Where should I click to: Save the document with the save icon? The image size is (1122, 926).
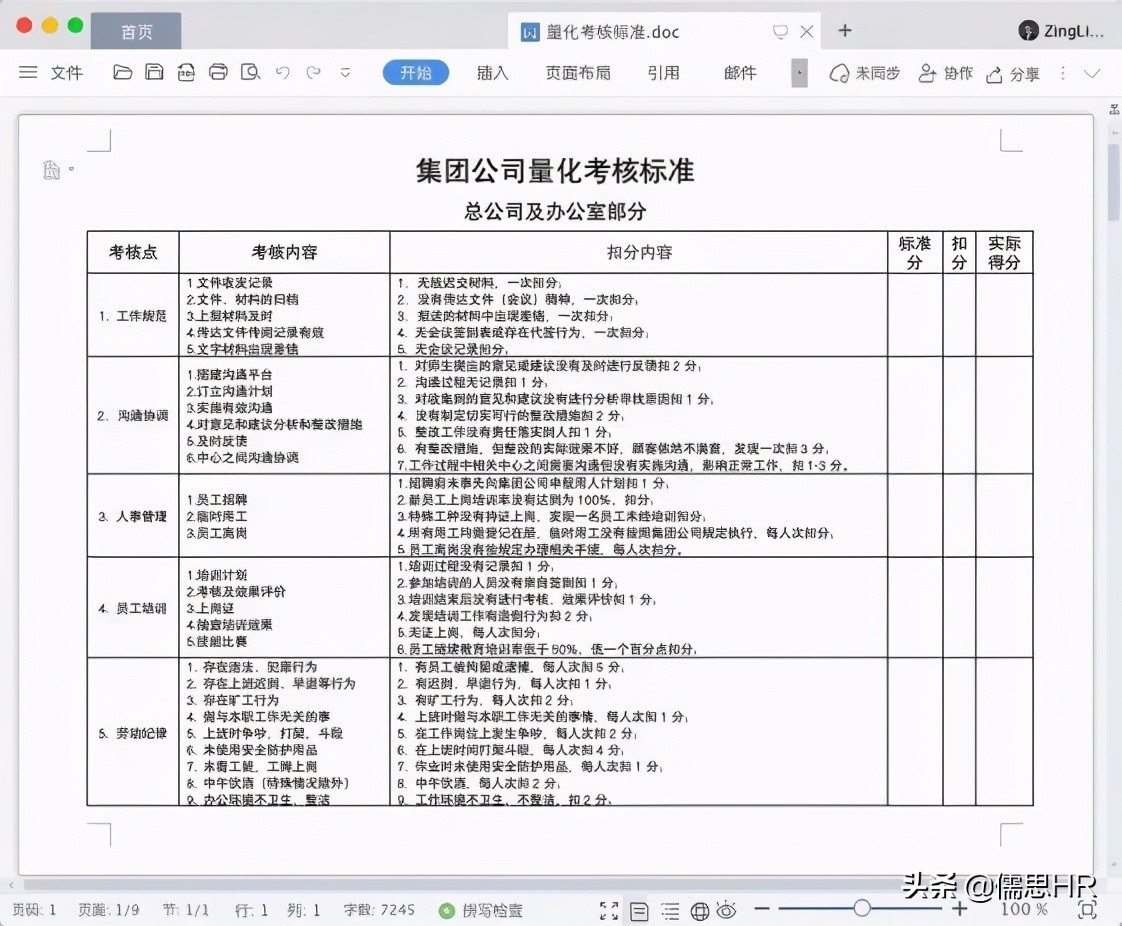(x=153, y=73)
